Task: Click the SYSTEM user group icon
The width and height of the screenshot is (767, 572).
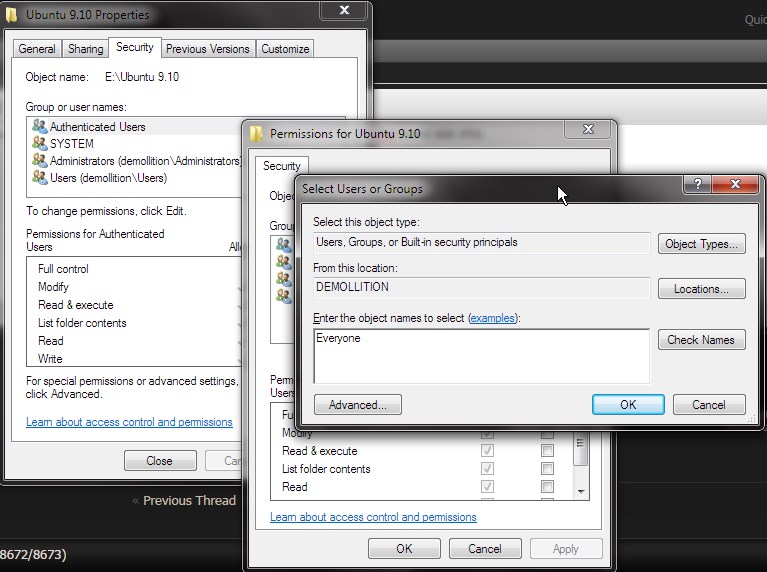Action: 40,143
